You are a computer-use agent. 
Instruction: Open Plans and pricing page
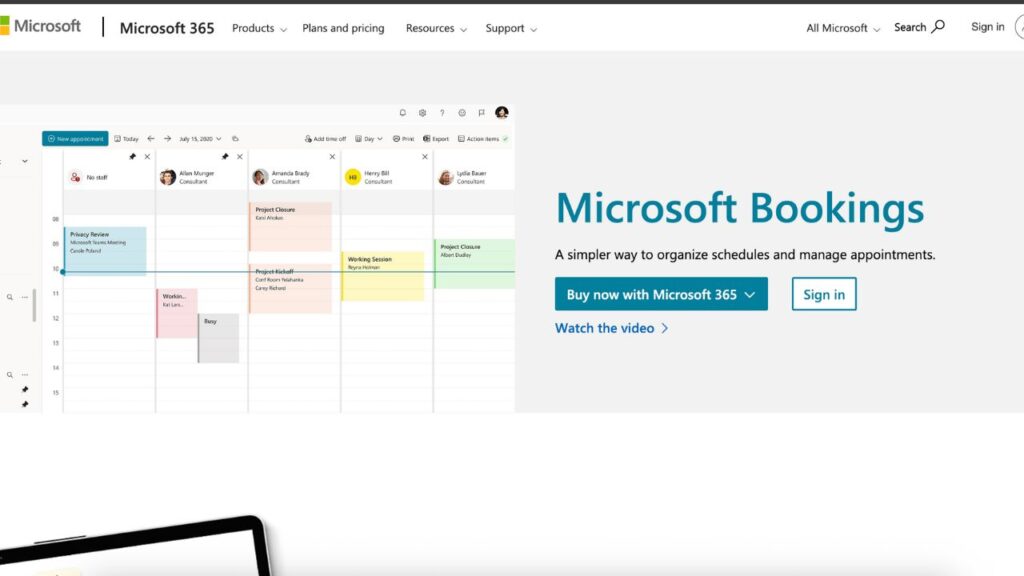pos(343,28)
